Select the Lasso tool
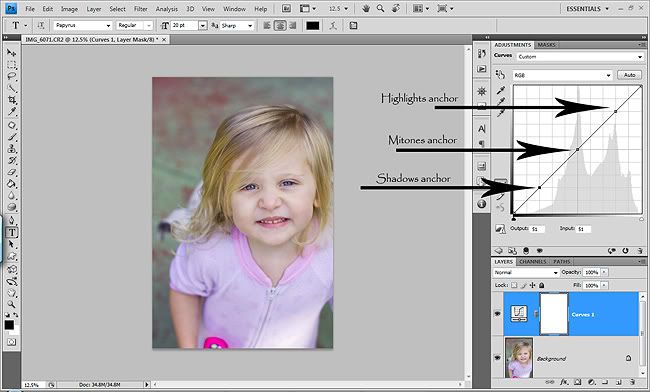Screen dimensions: 650x392 [12, 76]
